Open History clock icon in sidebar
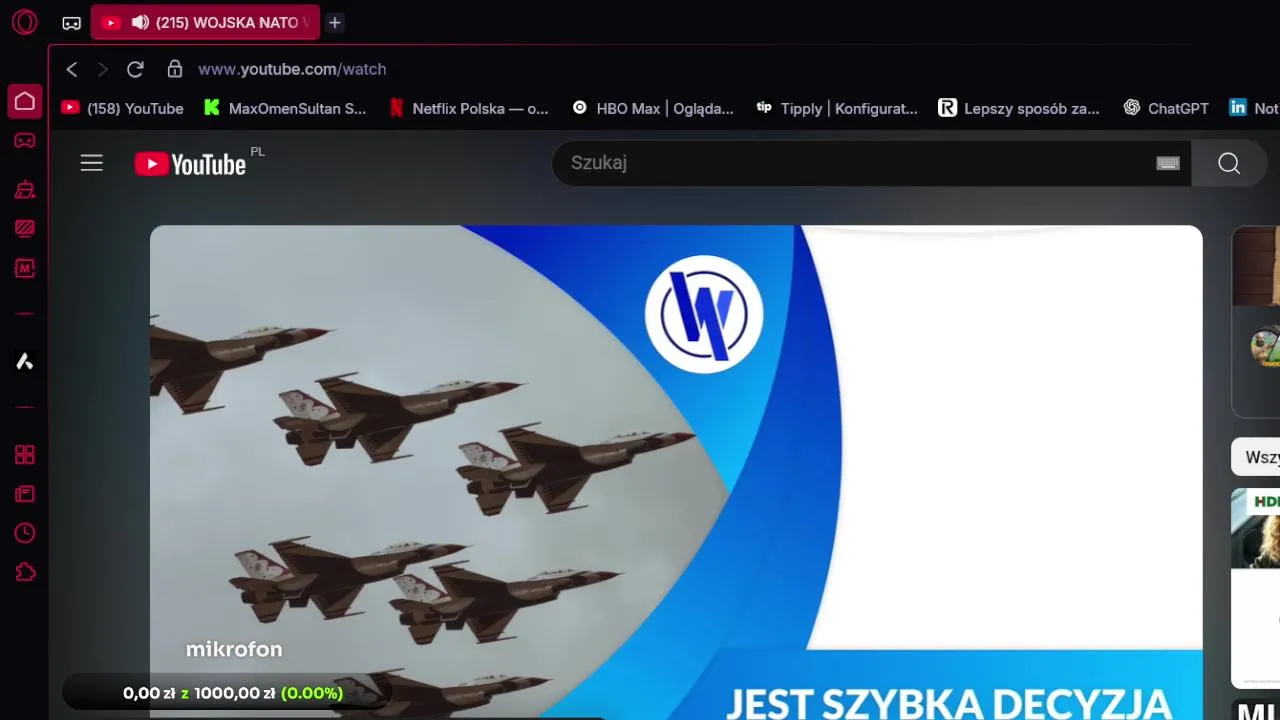 pyautogui.click(x=25, y=533)
